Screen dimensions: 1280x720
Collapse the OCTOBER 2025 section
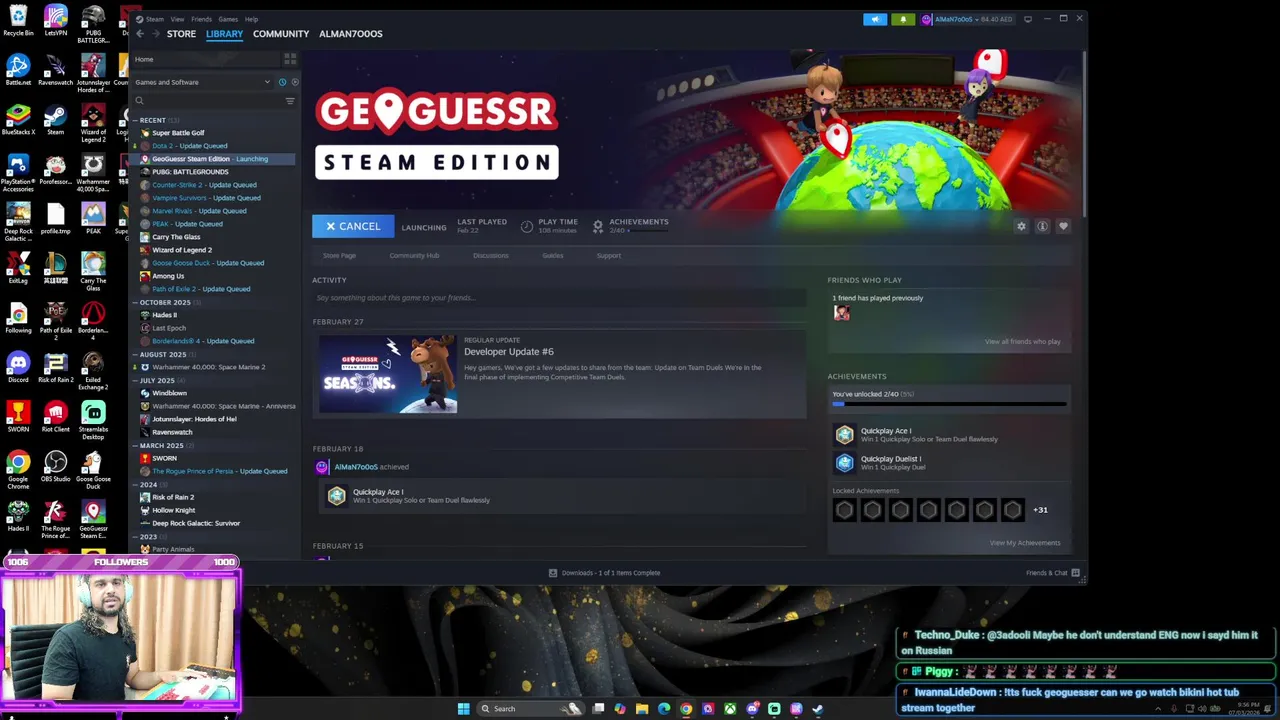coord(135,302)
